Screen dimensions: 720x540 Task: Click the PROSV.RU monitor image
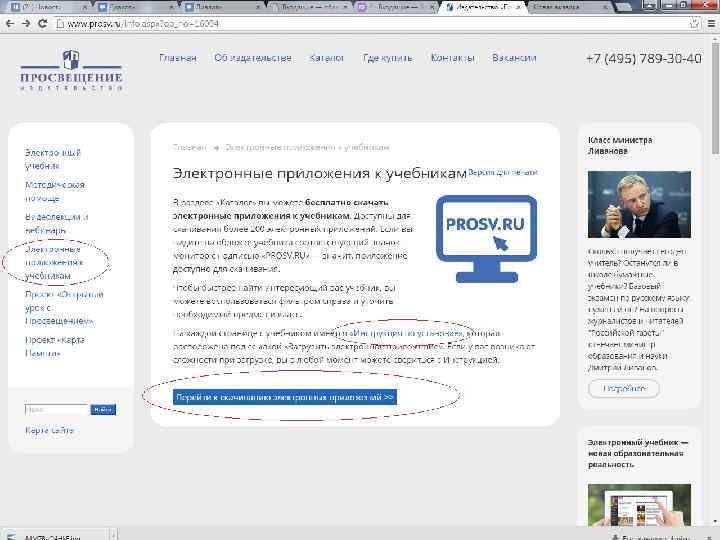point(486,238)
